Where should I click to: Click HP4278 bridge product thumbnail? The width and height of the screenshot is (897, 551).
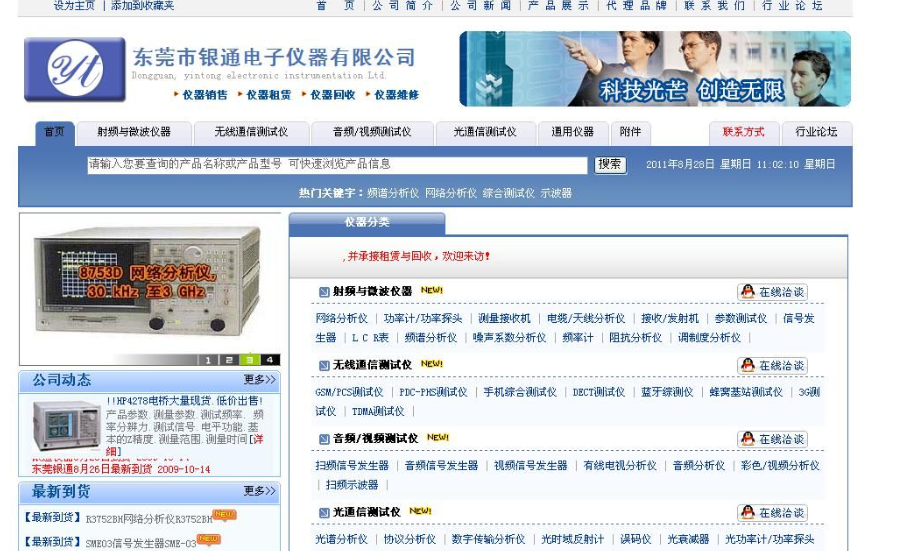point(67,426)
